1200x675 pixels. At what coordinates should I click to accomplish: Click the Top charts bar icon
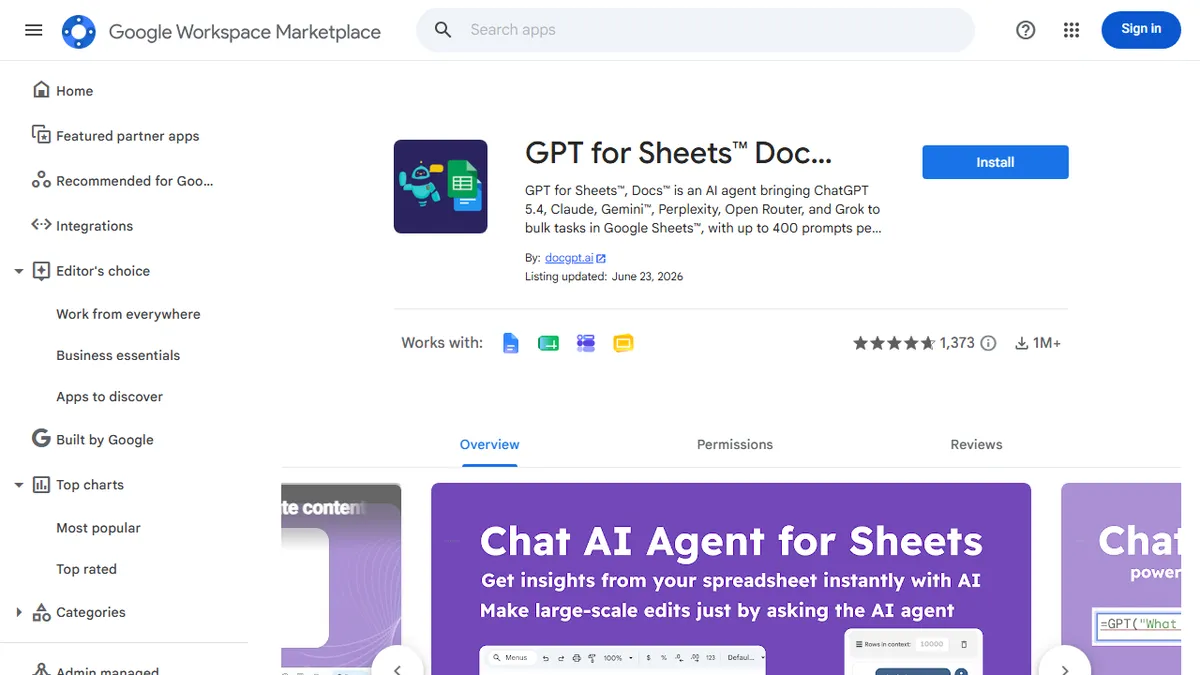tap(41, 484)
